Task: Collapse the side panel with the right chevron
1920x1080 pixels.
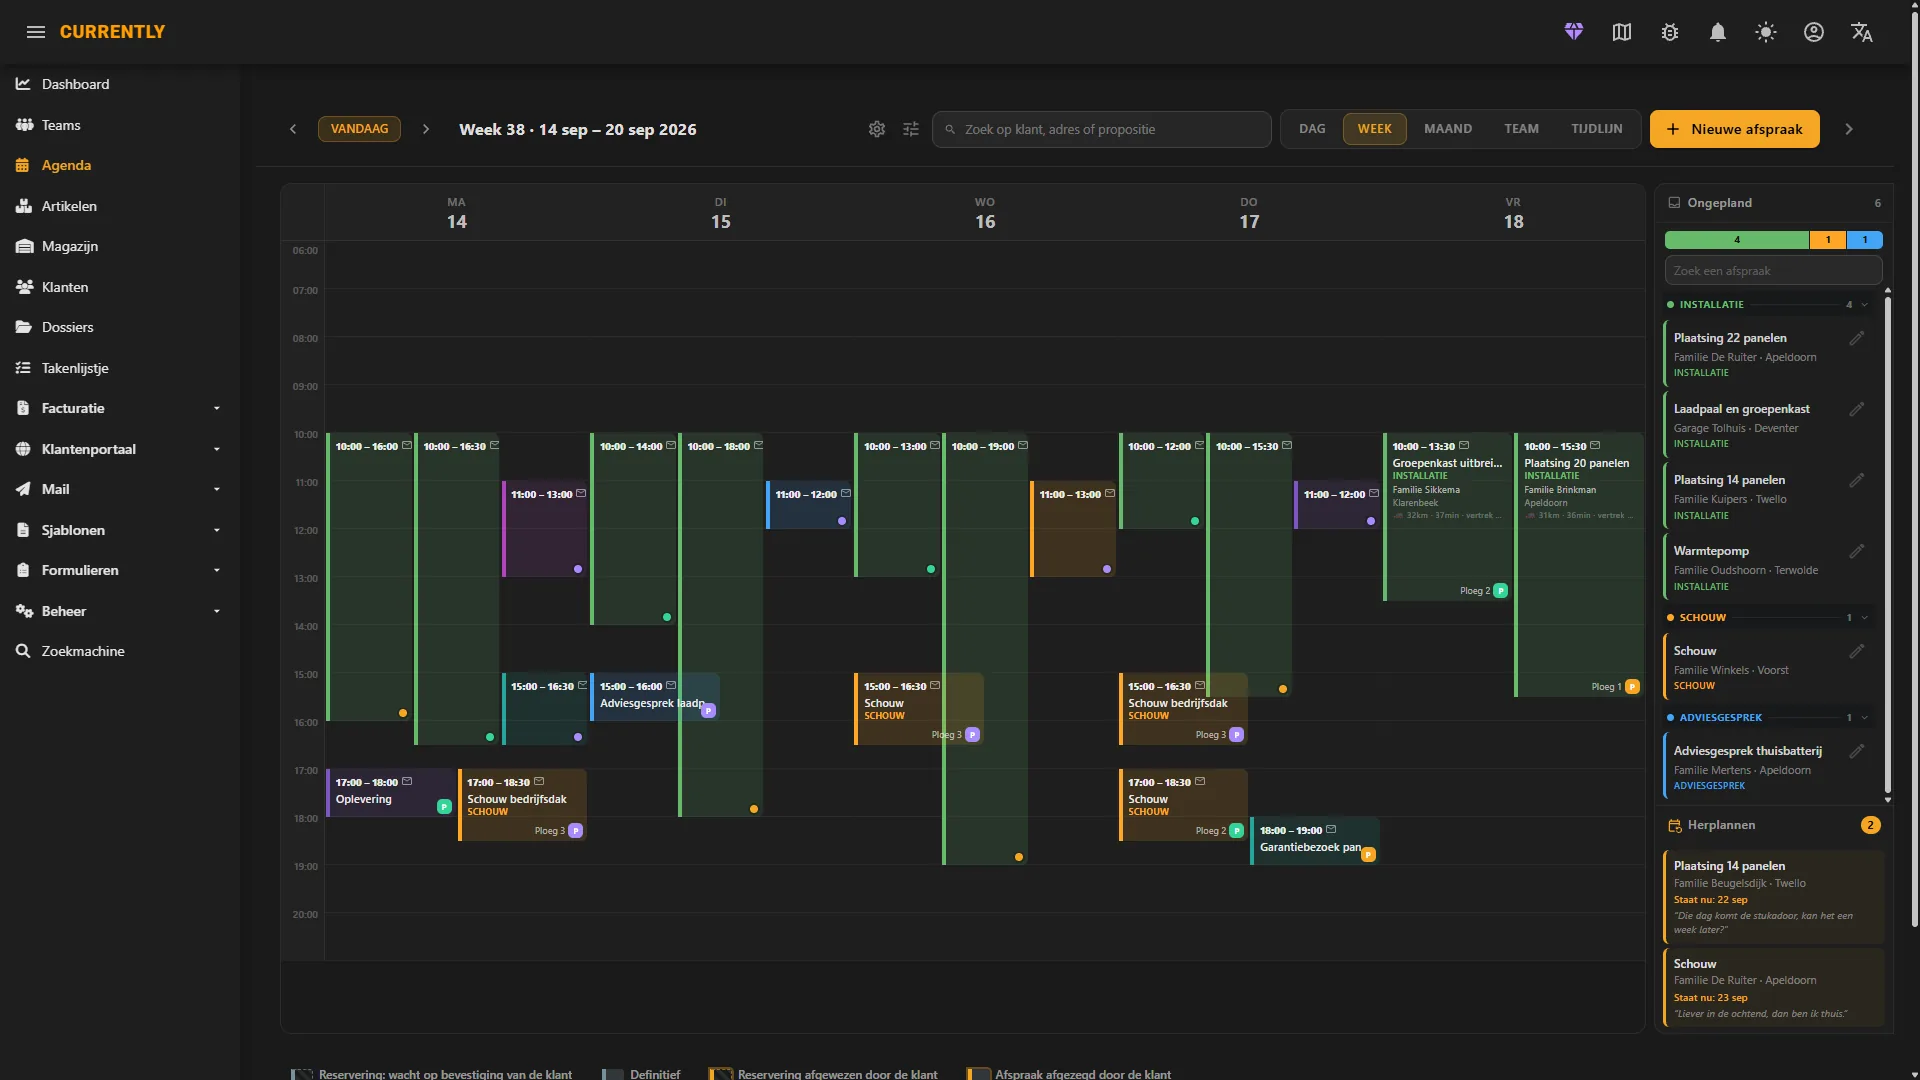Action: [x=1849, y=129]
